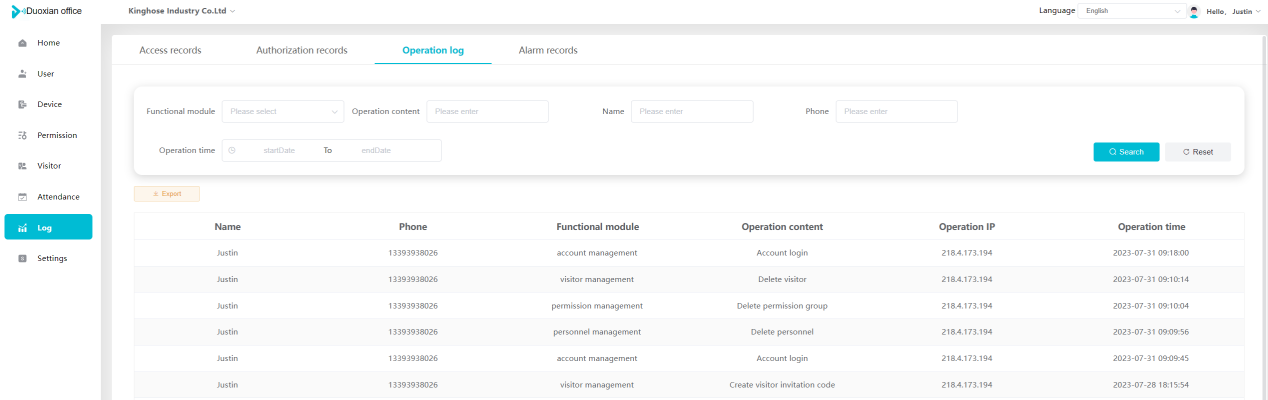Viewport: 1268px width, 400px height.
Task: Click the Duoxian office logo
Action: tap(46, 11)
